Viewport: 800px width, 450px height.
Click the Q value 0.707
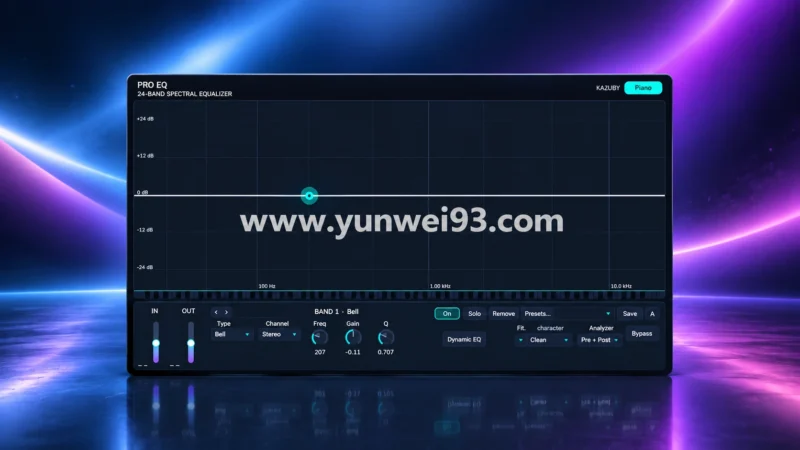[x=386, y=352]
